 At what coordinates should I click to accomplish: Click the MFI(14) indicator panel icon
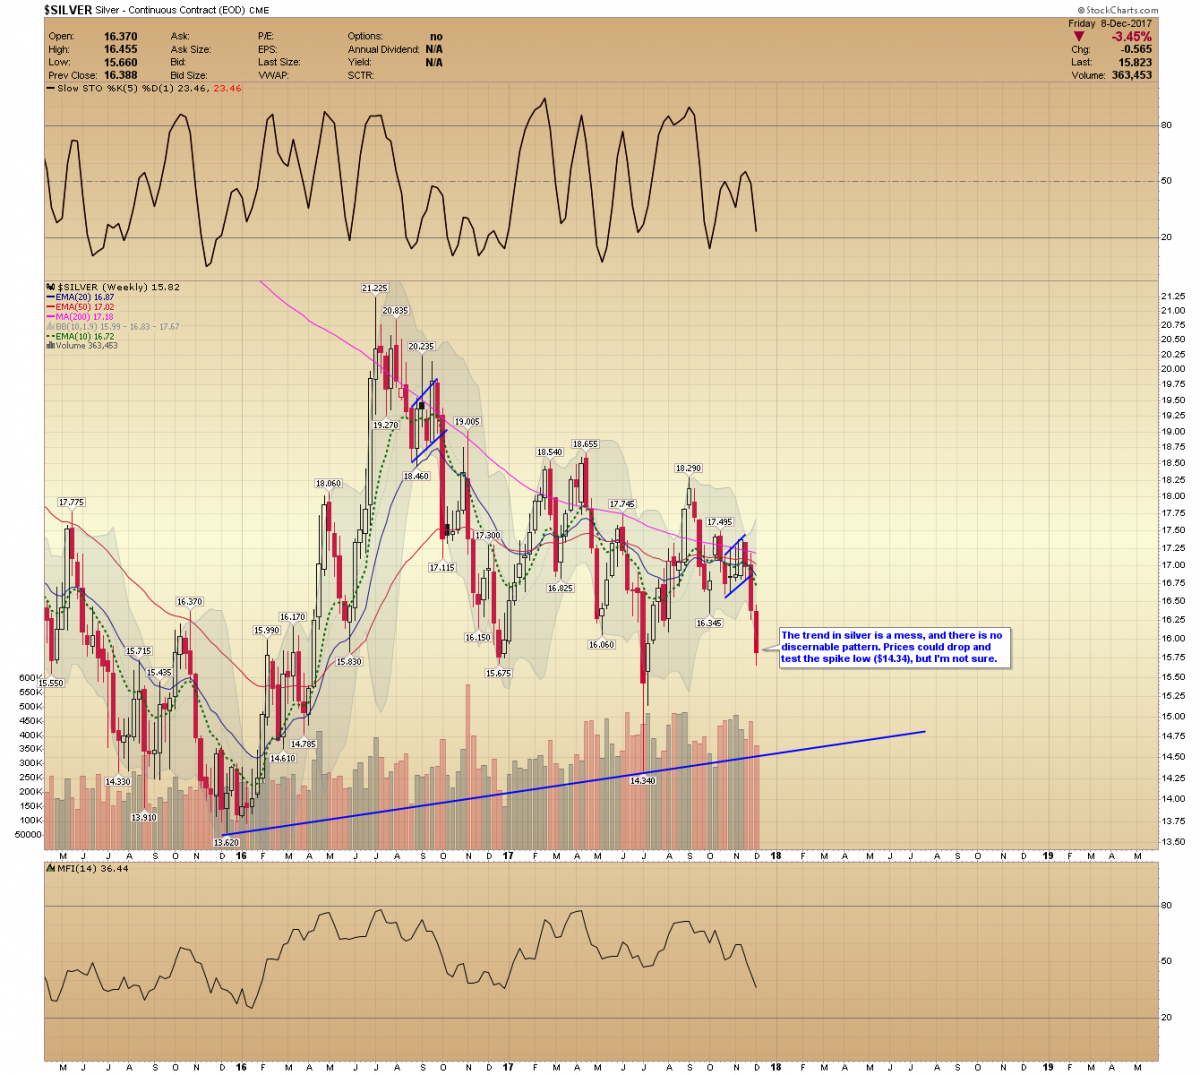pos(50,868)
